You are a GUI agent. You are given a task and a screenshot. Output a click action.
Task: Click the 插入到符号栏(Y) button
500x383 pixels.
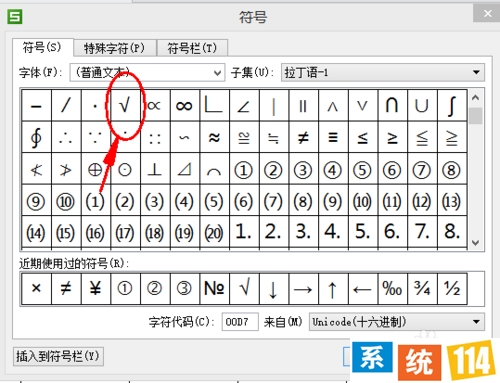pos(58,356)
